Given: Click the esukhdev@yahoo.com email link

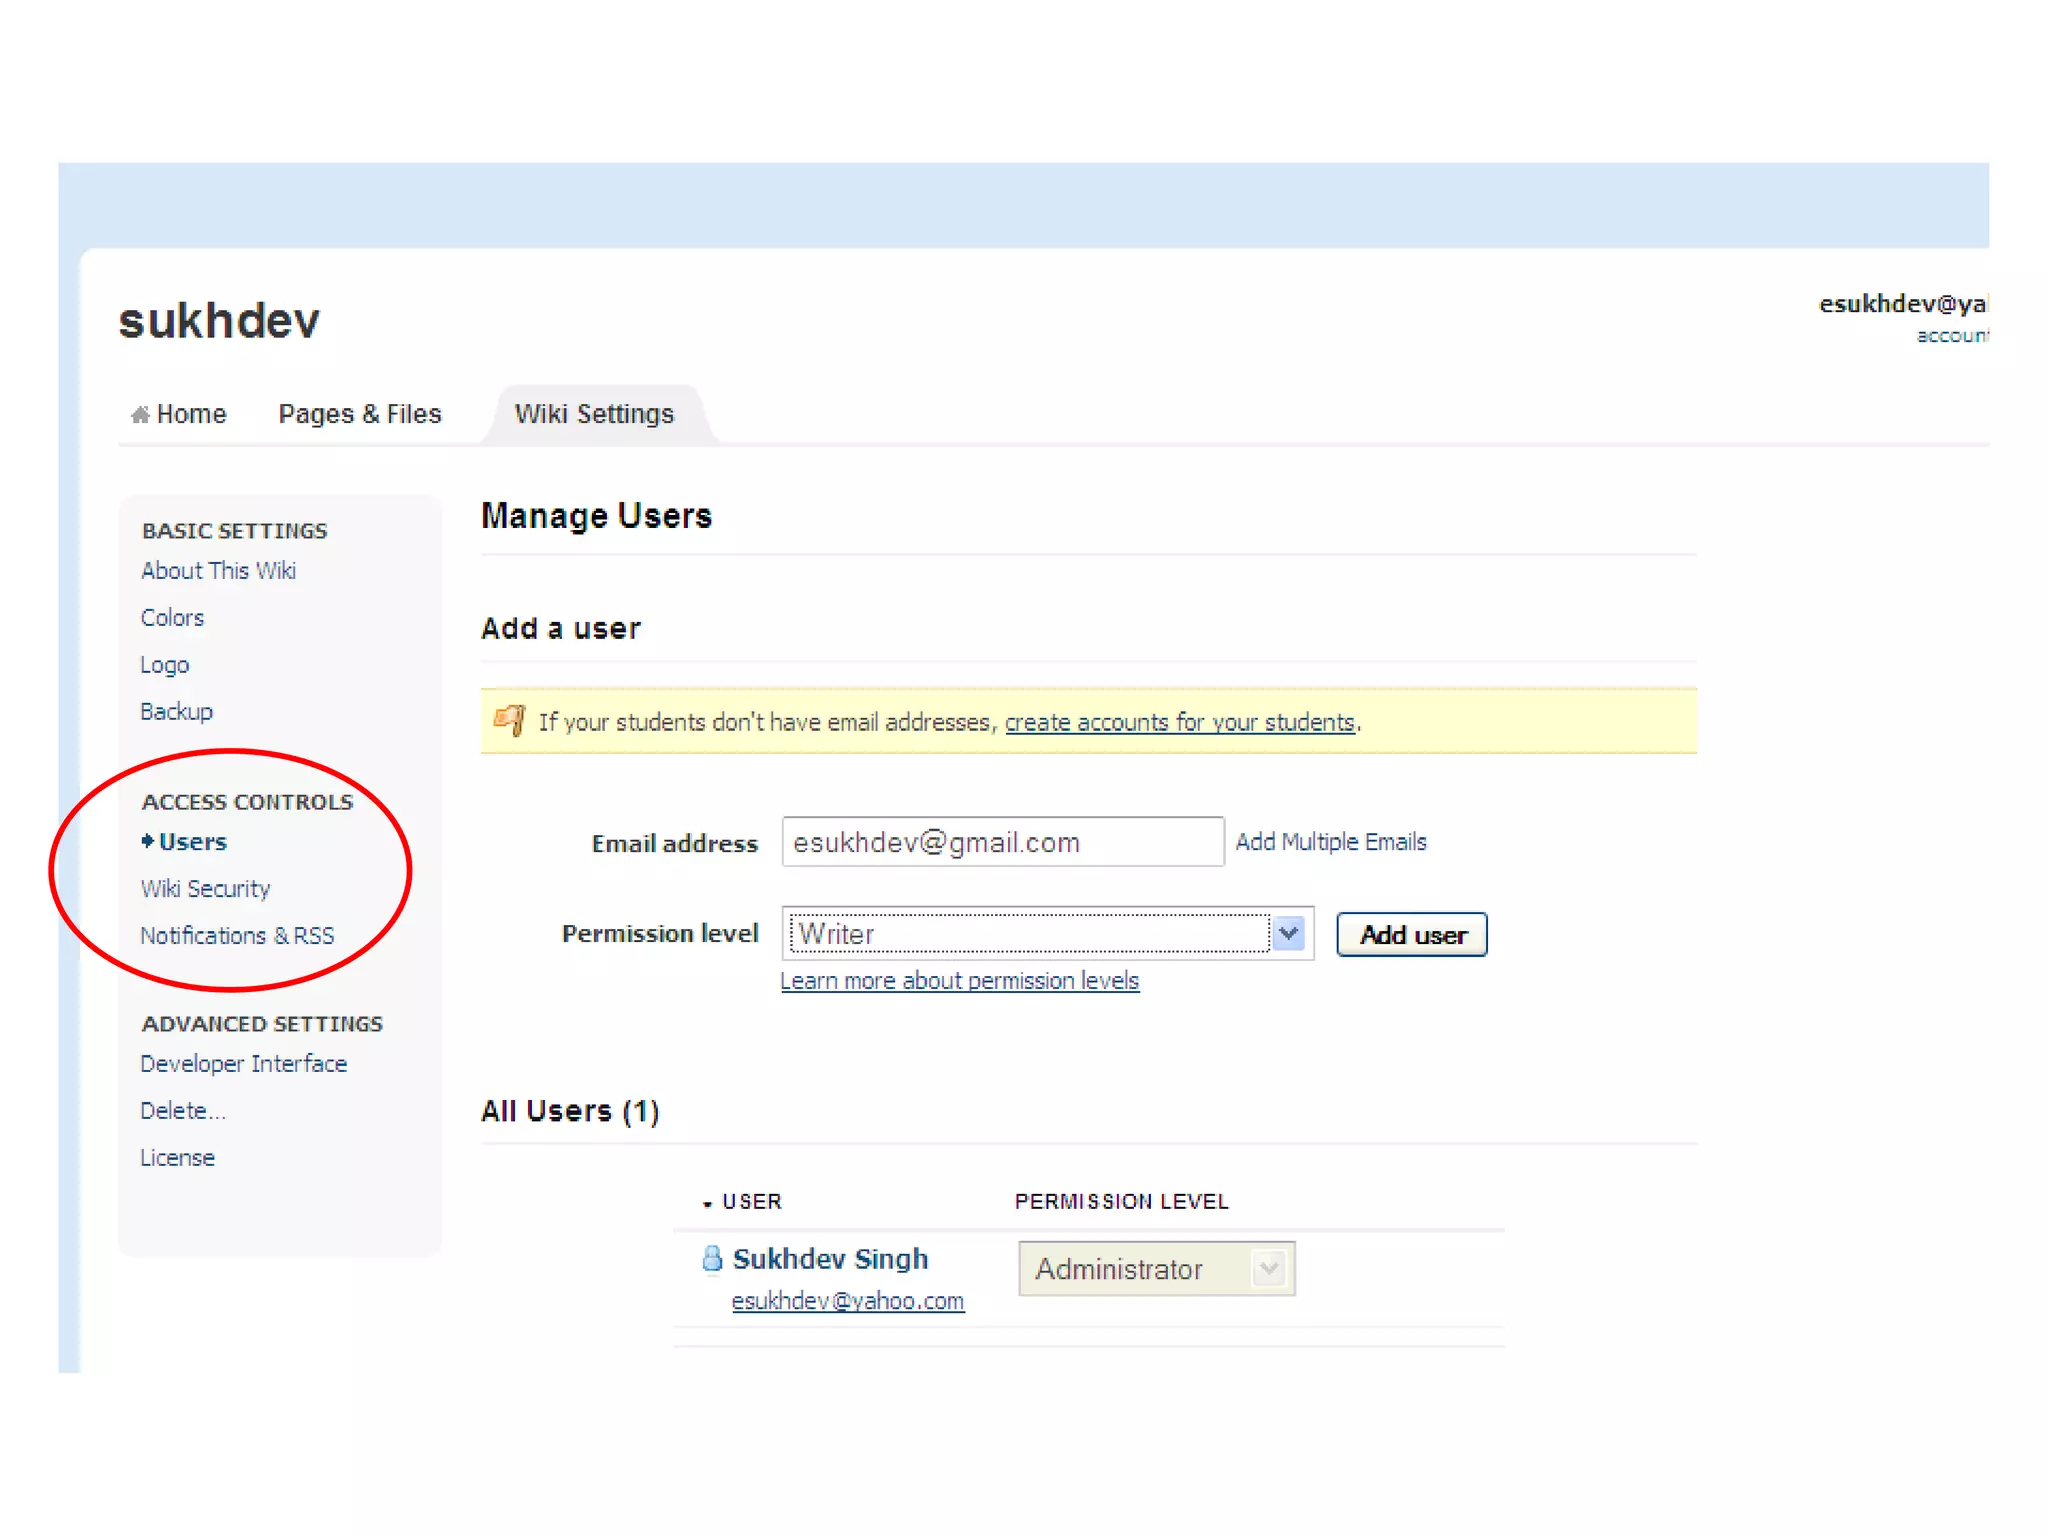Looking at the screenshot, I should pos(847,1301).
